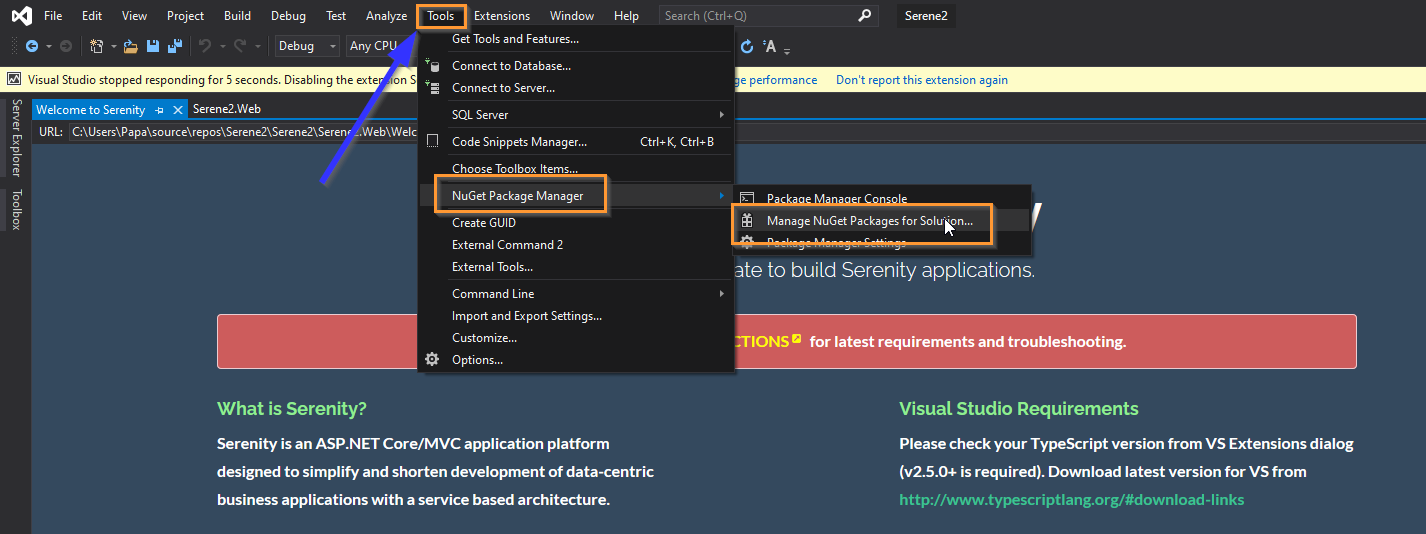Close the Welcome to Serenity tab
Screen dimensions: 1426x534
(178, 110)
